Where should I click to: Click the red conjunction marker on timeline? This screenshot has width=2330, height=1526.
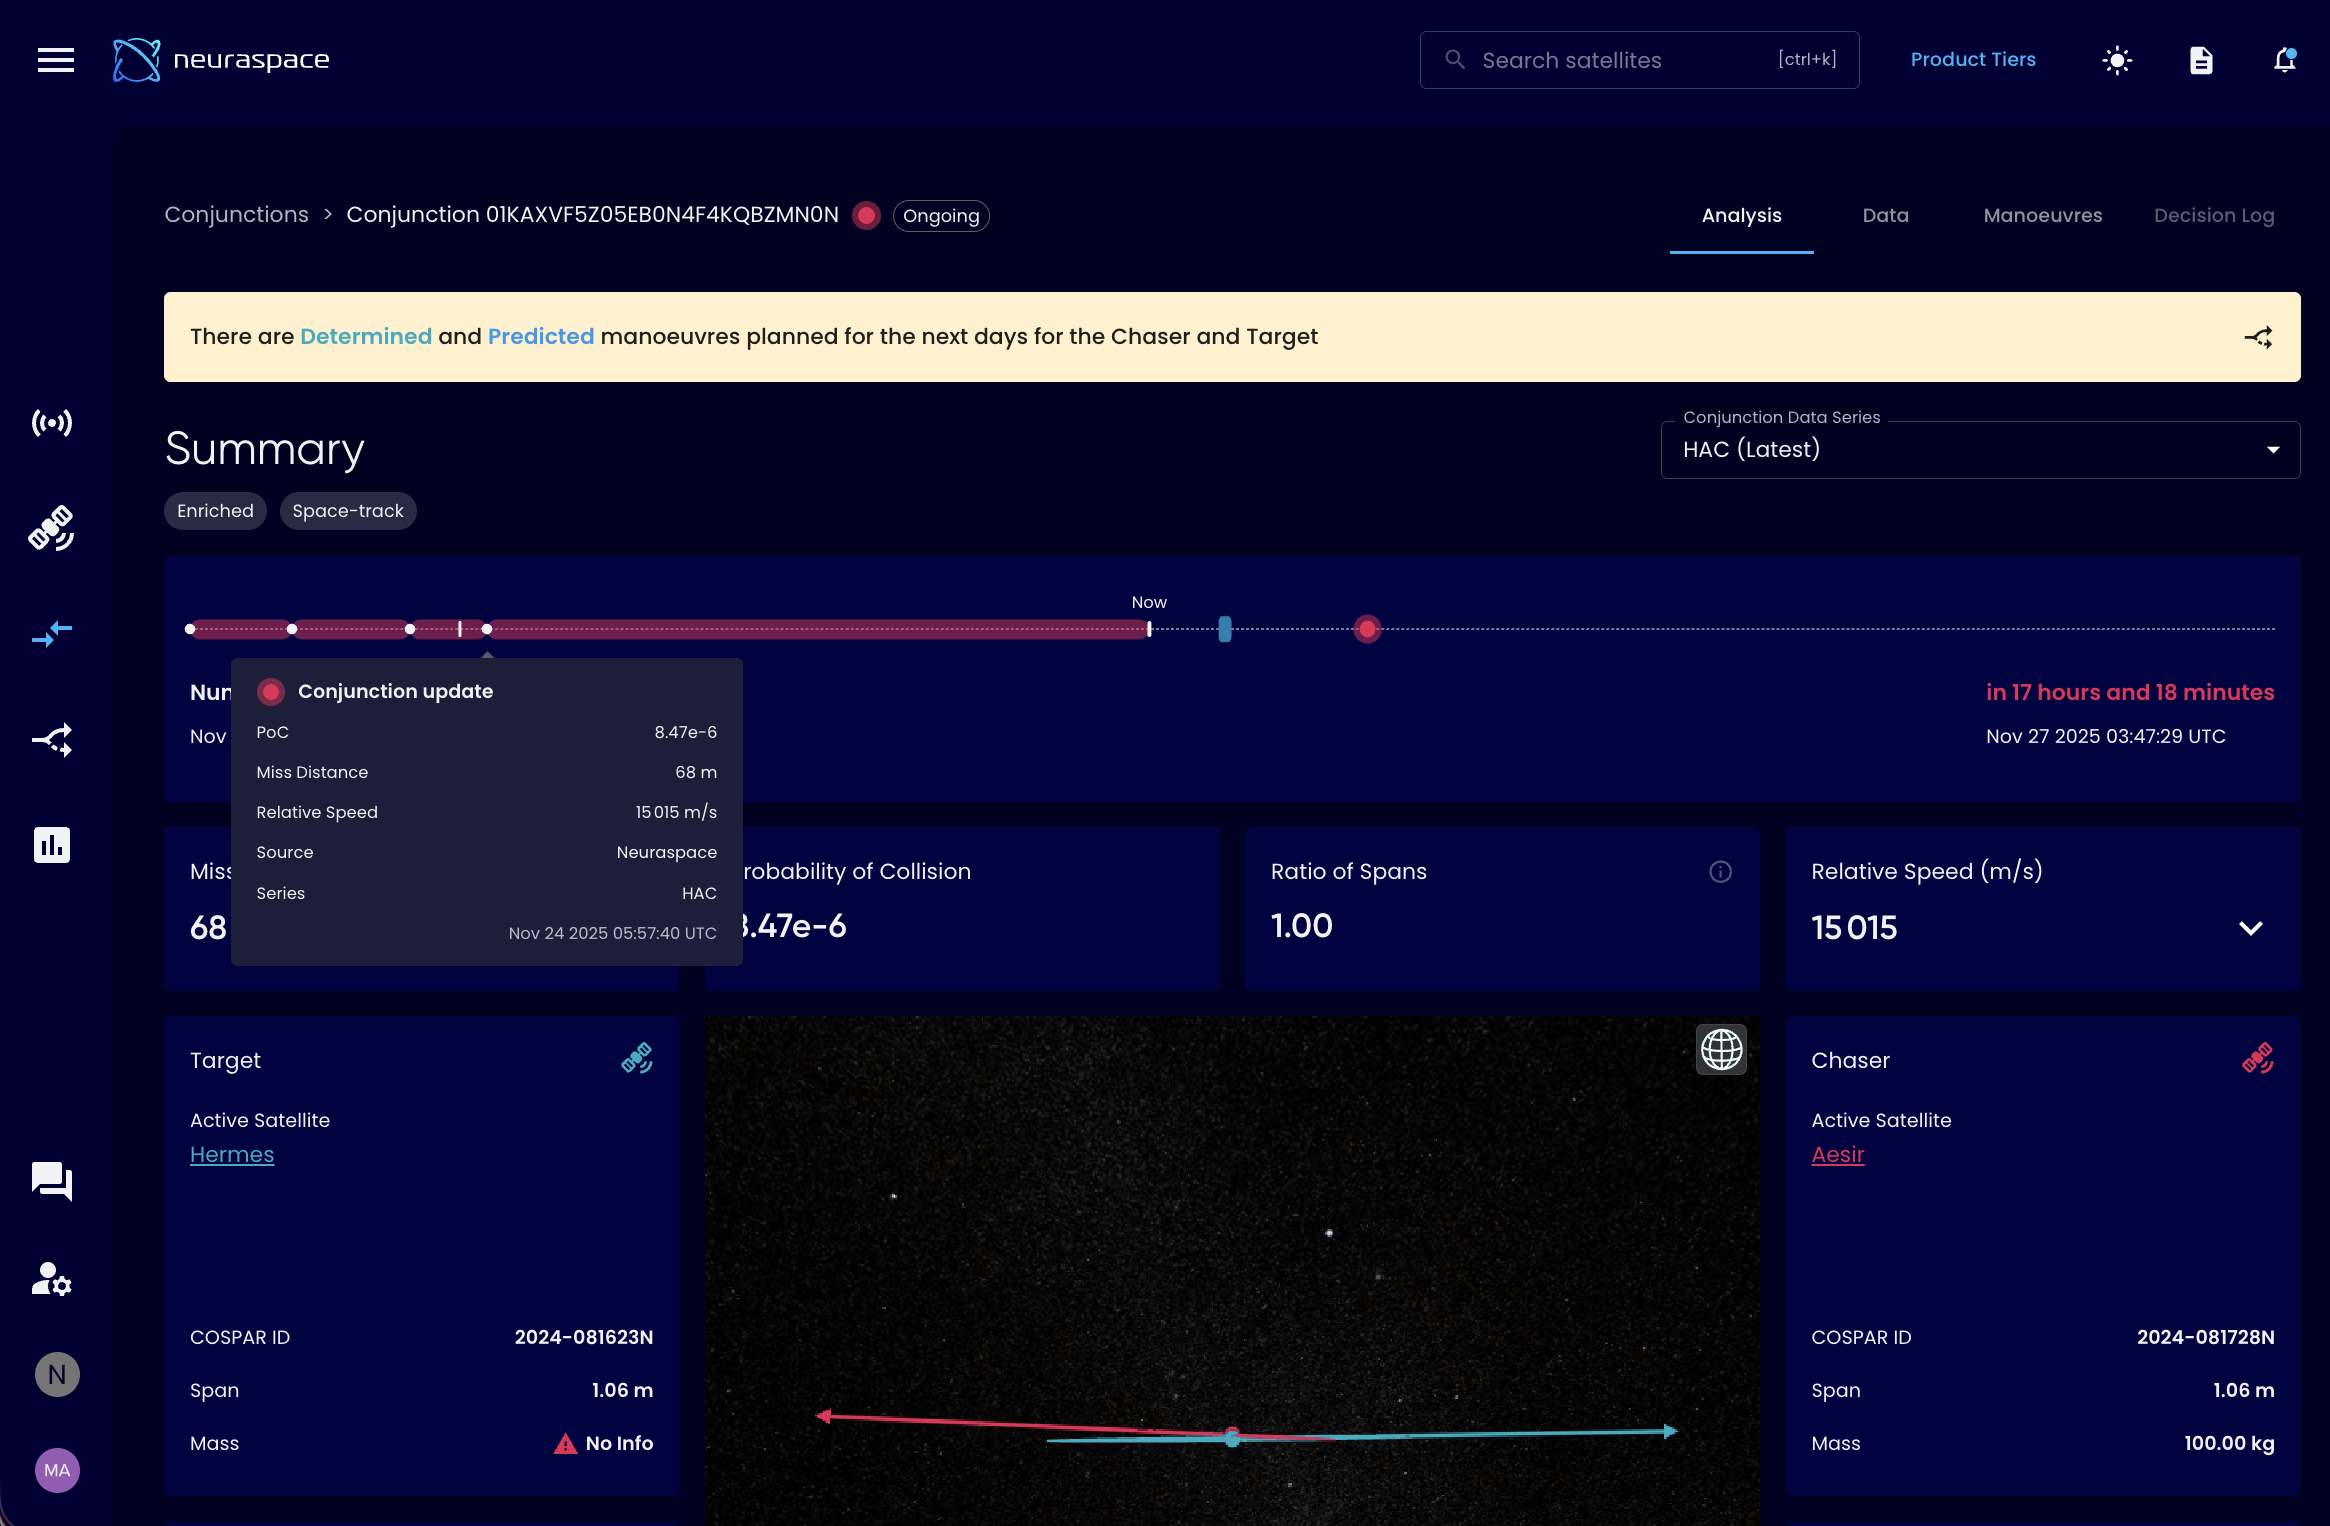[1367, 629]
